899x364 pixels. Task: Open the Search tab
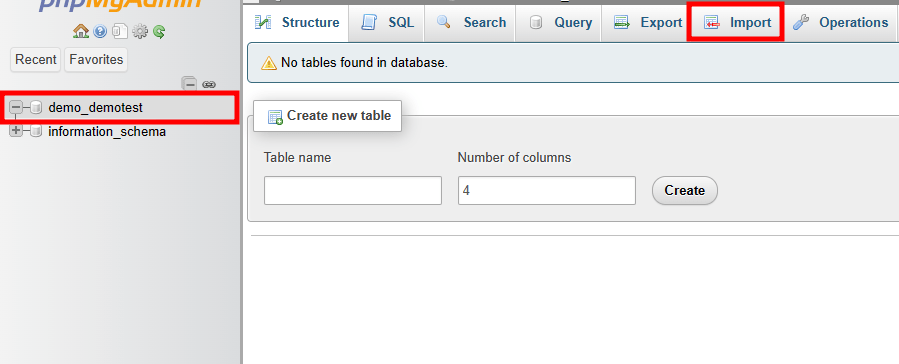pyautogui.click(x=470, y=23)
